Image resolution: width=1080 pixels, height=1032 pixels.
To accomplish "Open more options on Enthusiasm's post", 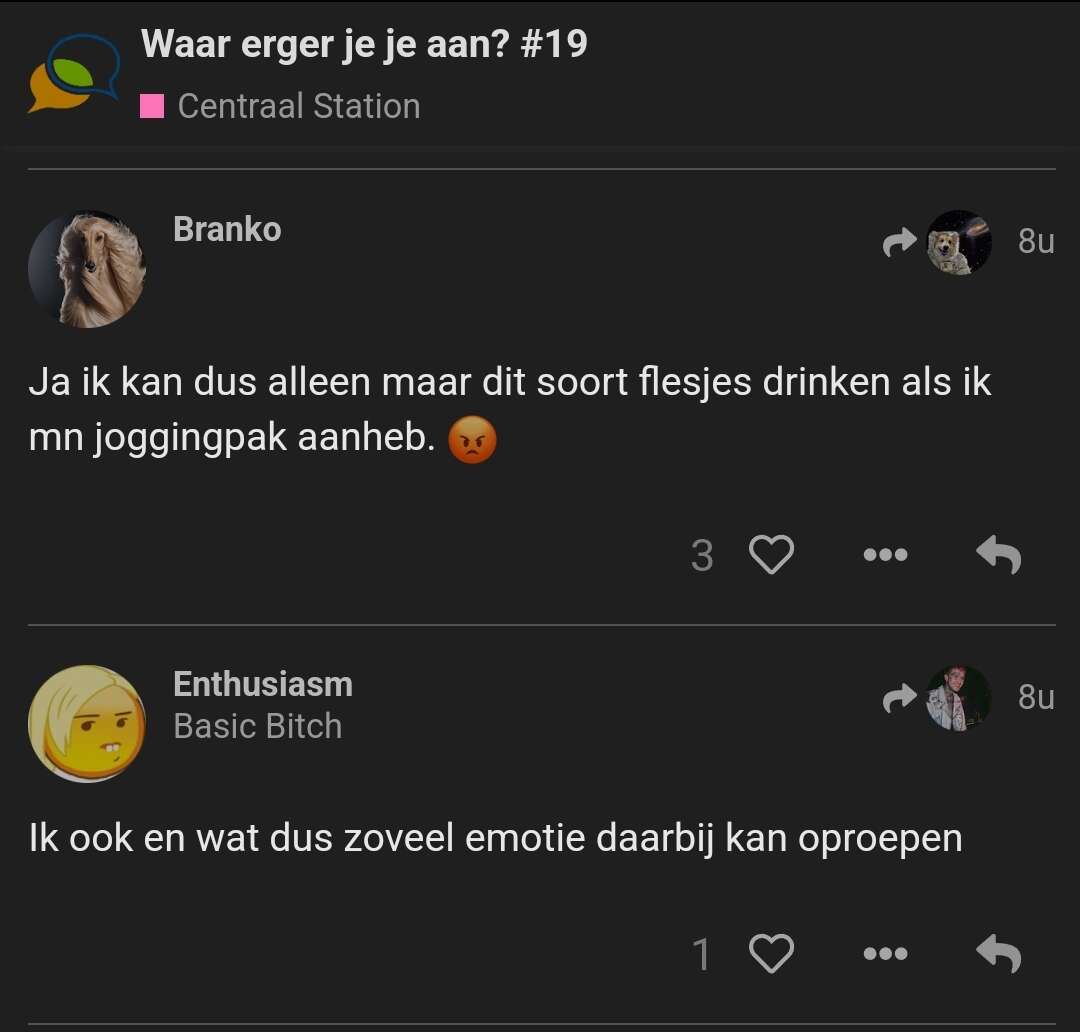I will click(885, 953).
